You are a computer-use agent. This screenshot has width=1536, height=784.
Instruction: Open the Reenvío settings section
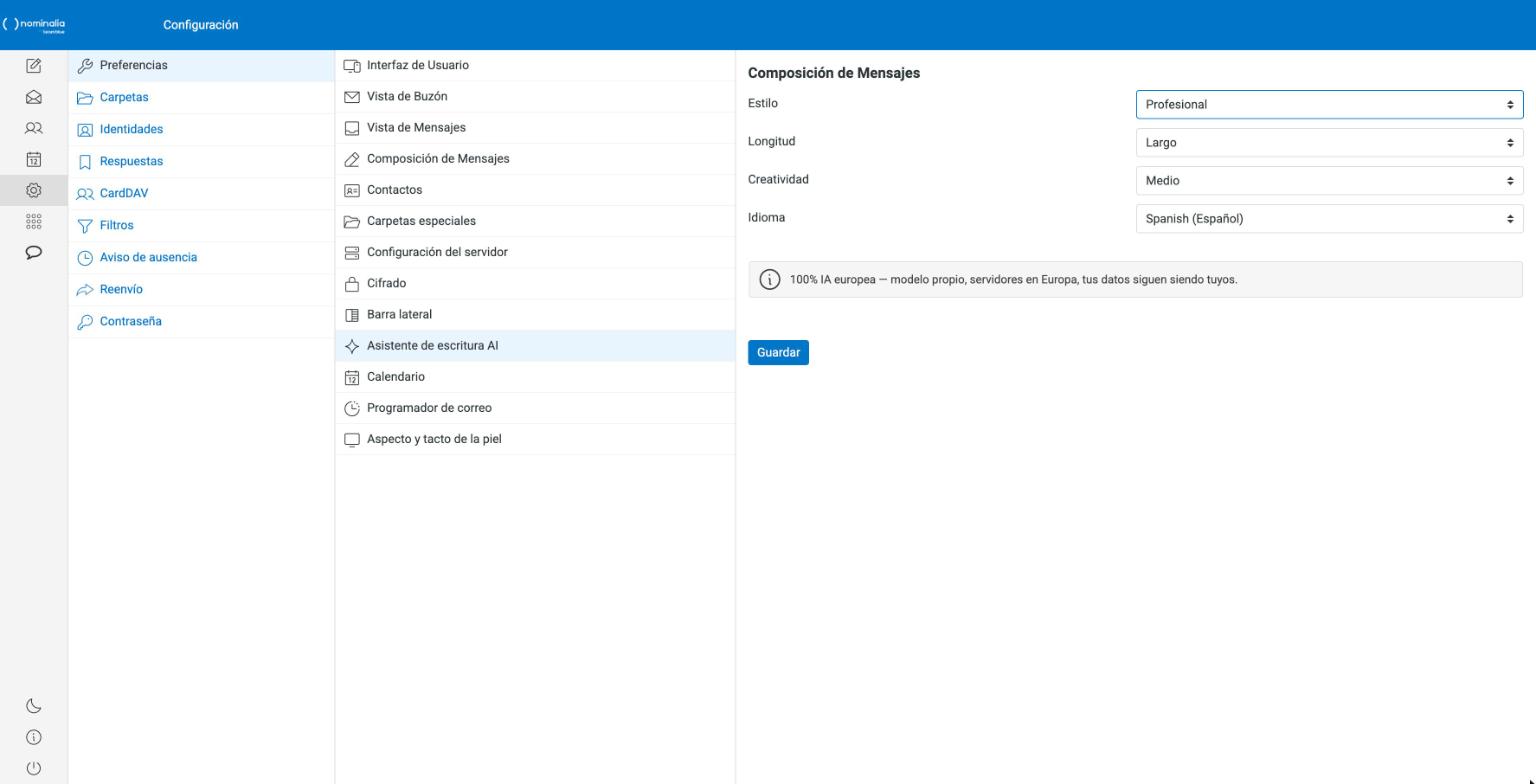pyautogui.click(x=201, y=289)
